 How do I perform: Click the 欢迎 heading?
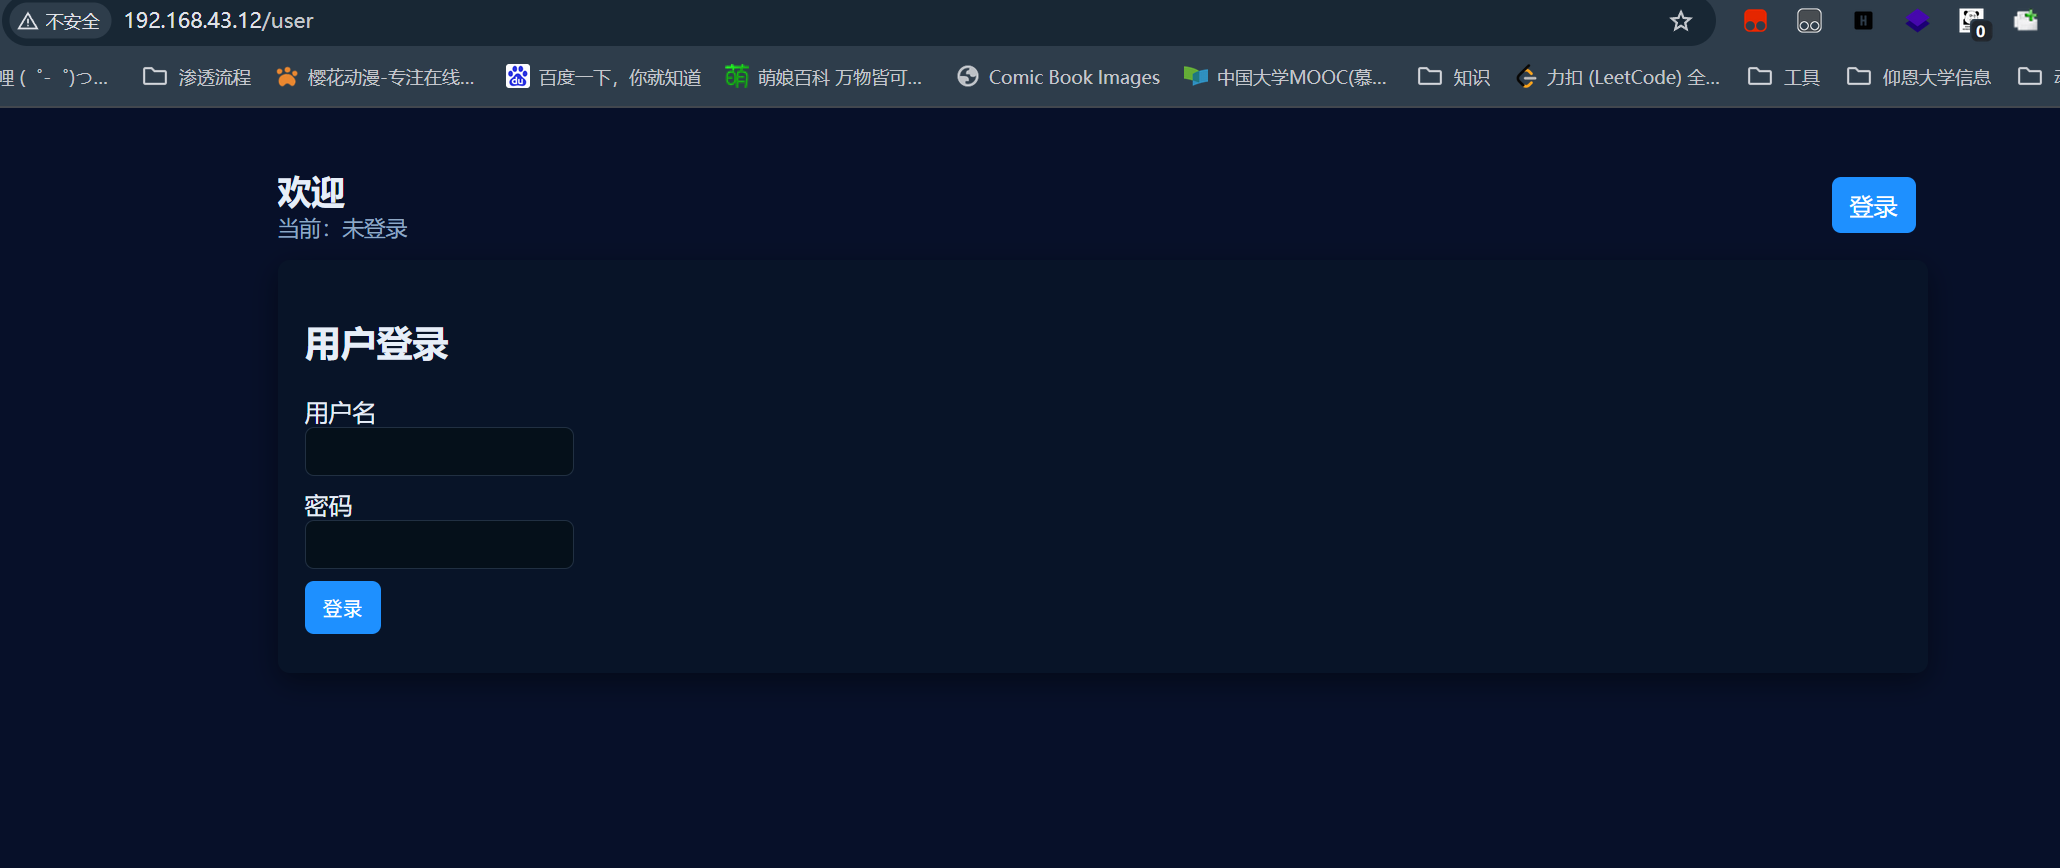311,191
